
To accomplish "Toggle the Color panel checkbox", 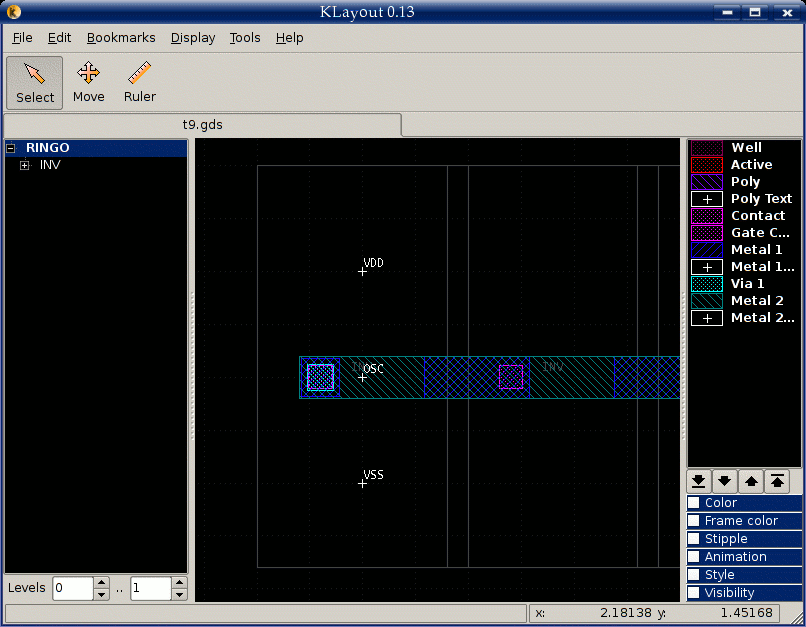I will (x=694, y=503).
